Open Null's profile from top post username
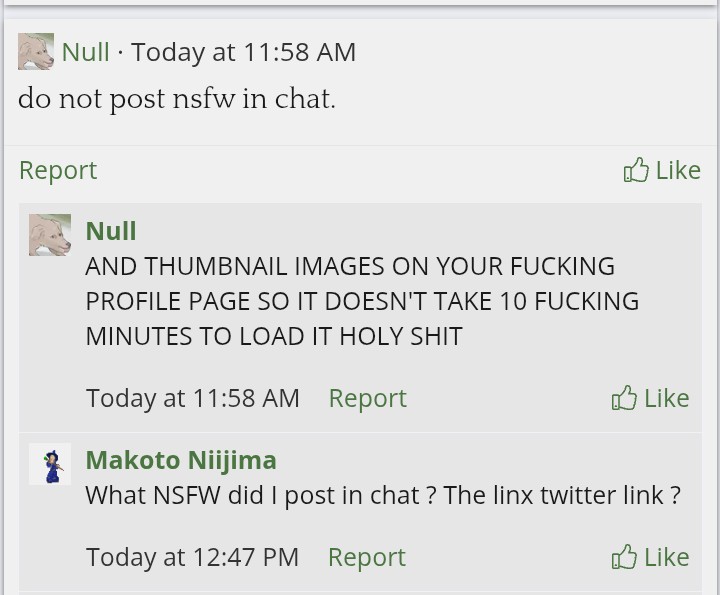720x595 pixels. tap(86, 52)
